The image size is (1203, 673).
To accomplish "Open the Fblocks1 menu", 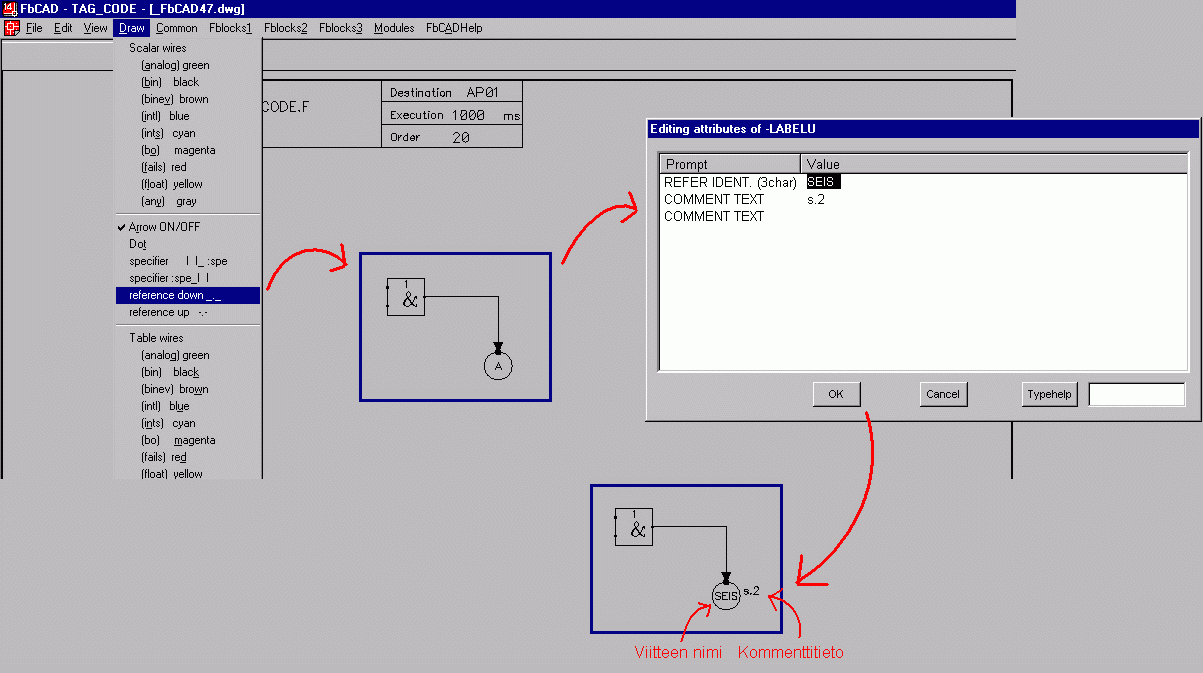I will [x=231, y=28].
